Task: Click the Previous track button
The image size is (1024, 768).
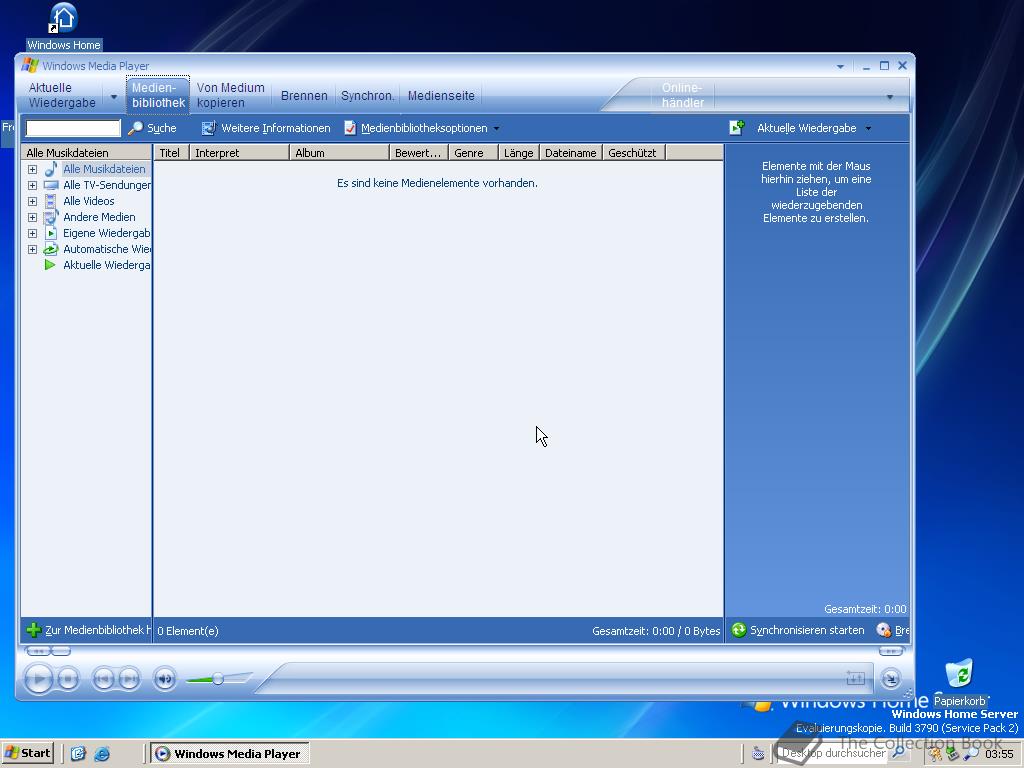Action: tap(103, 679)
